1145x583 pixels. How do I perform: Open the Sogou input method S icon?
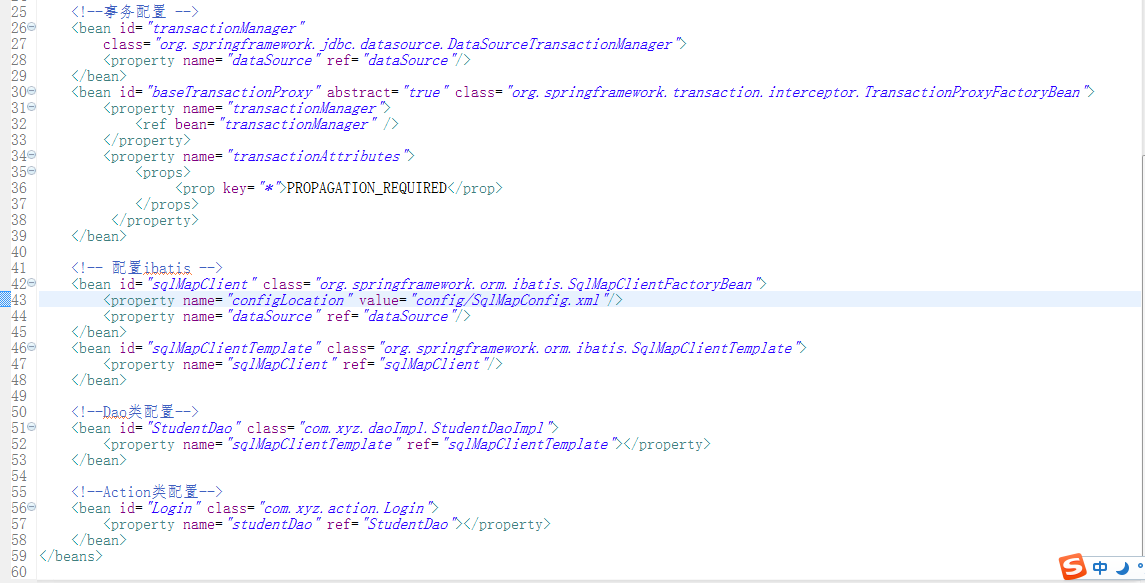[1073, 567]
